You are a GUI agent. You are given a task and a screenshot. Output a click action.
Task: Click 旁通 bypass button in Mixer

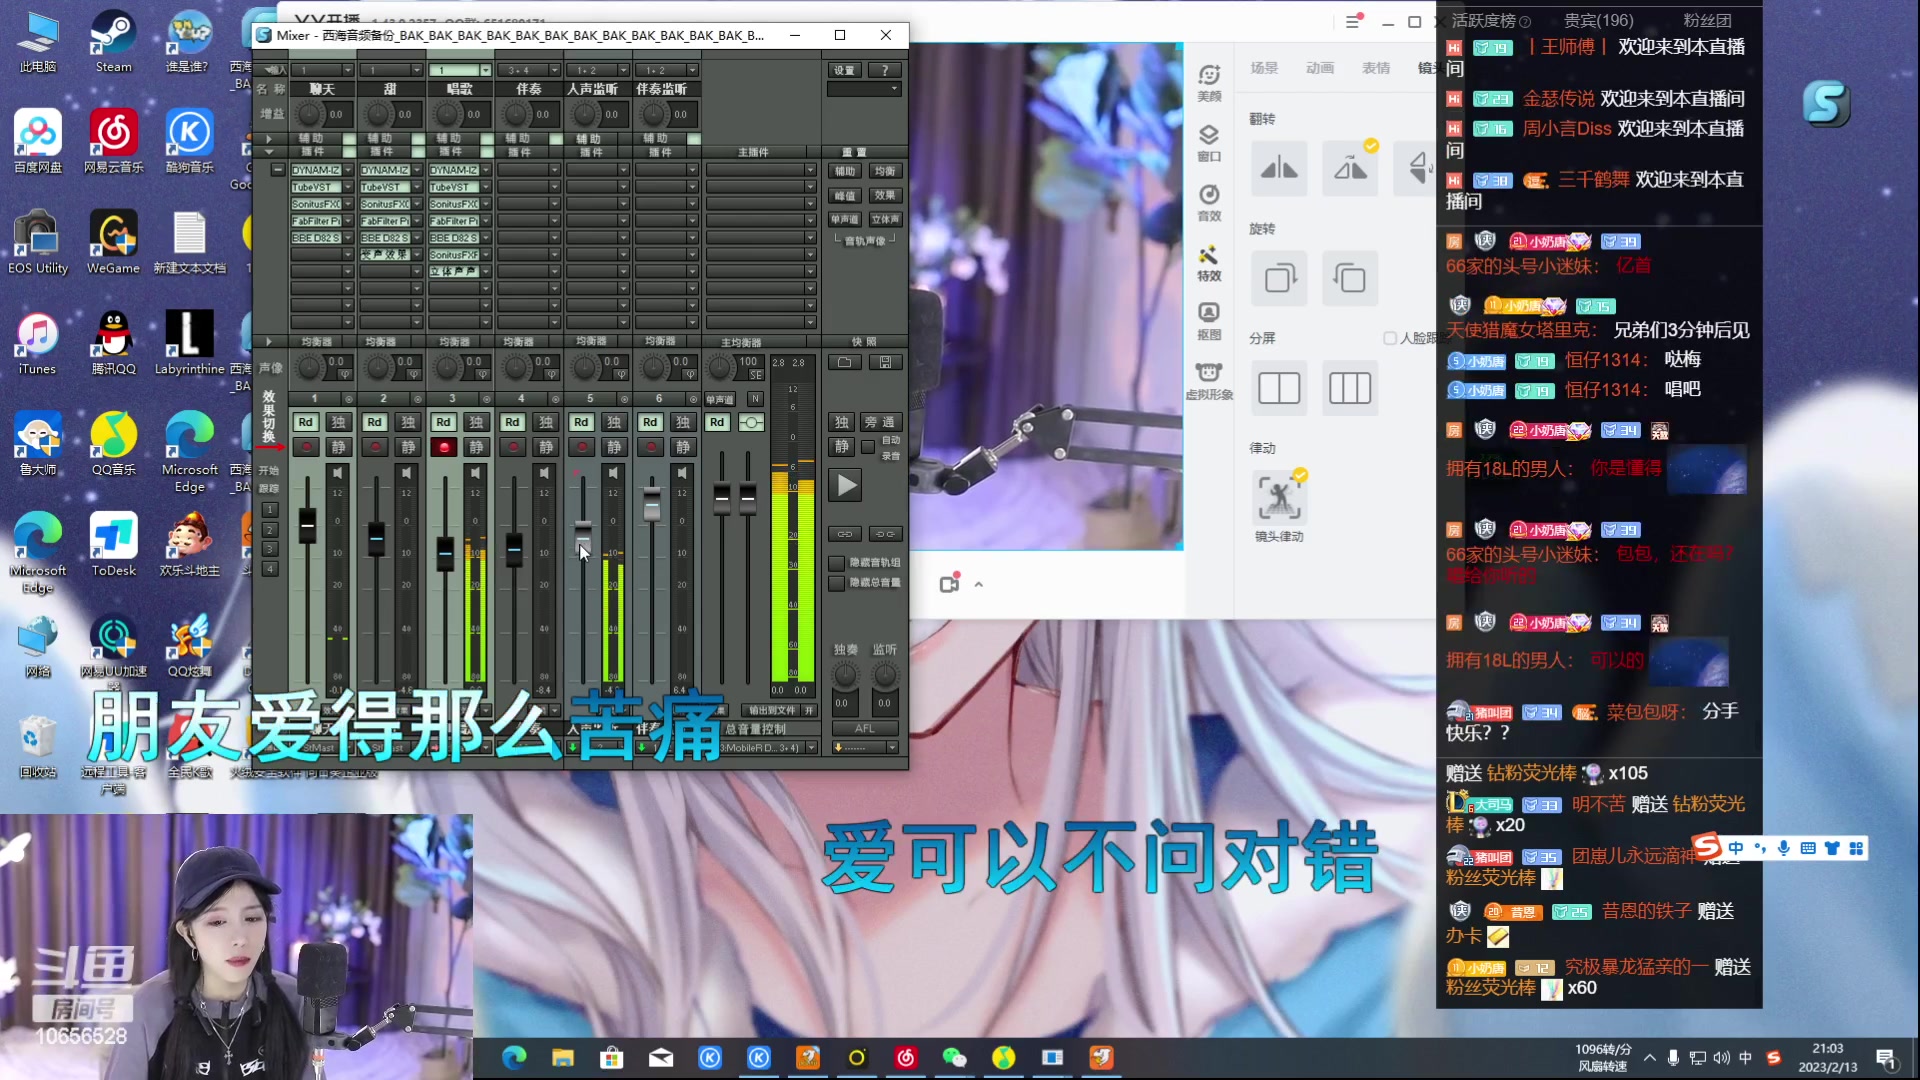tap(881, 422)
